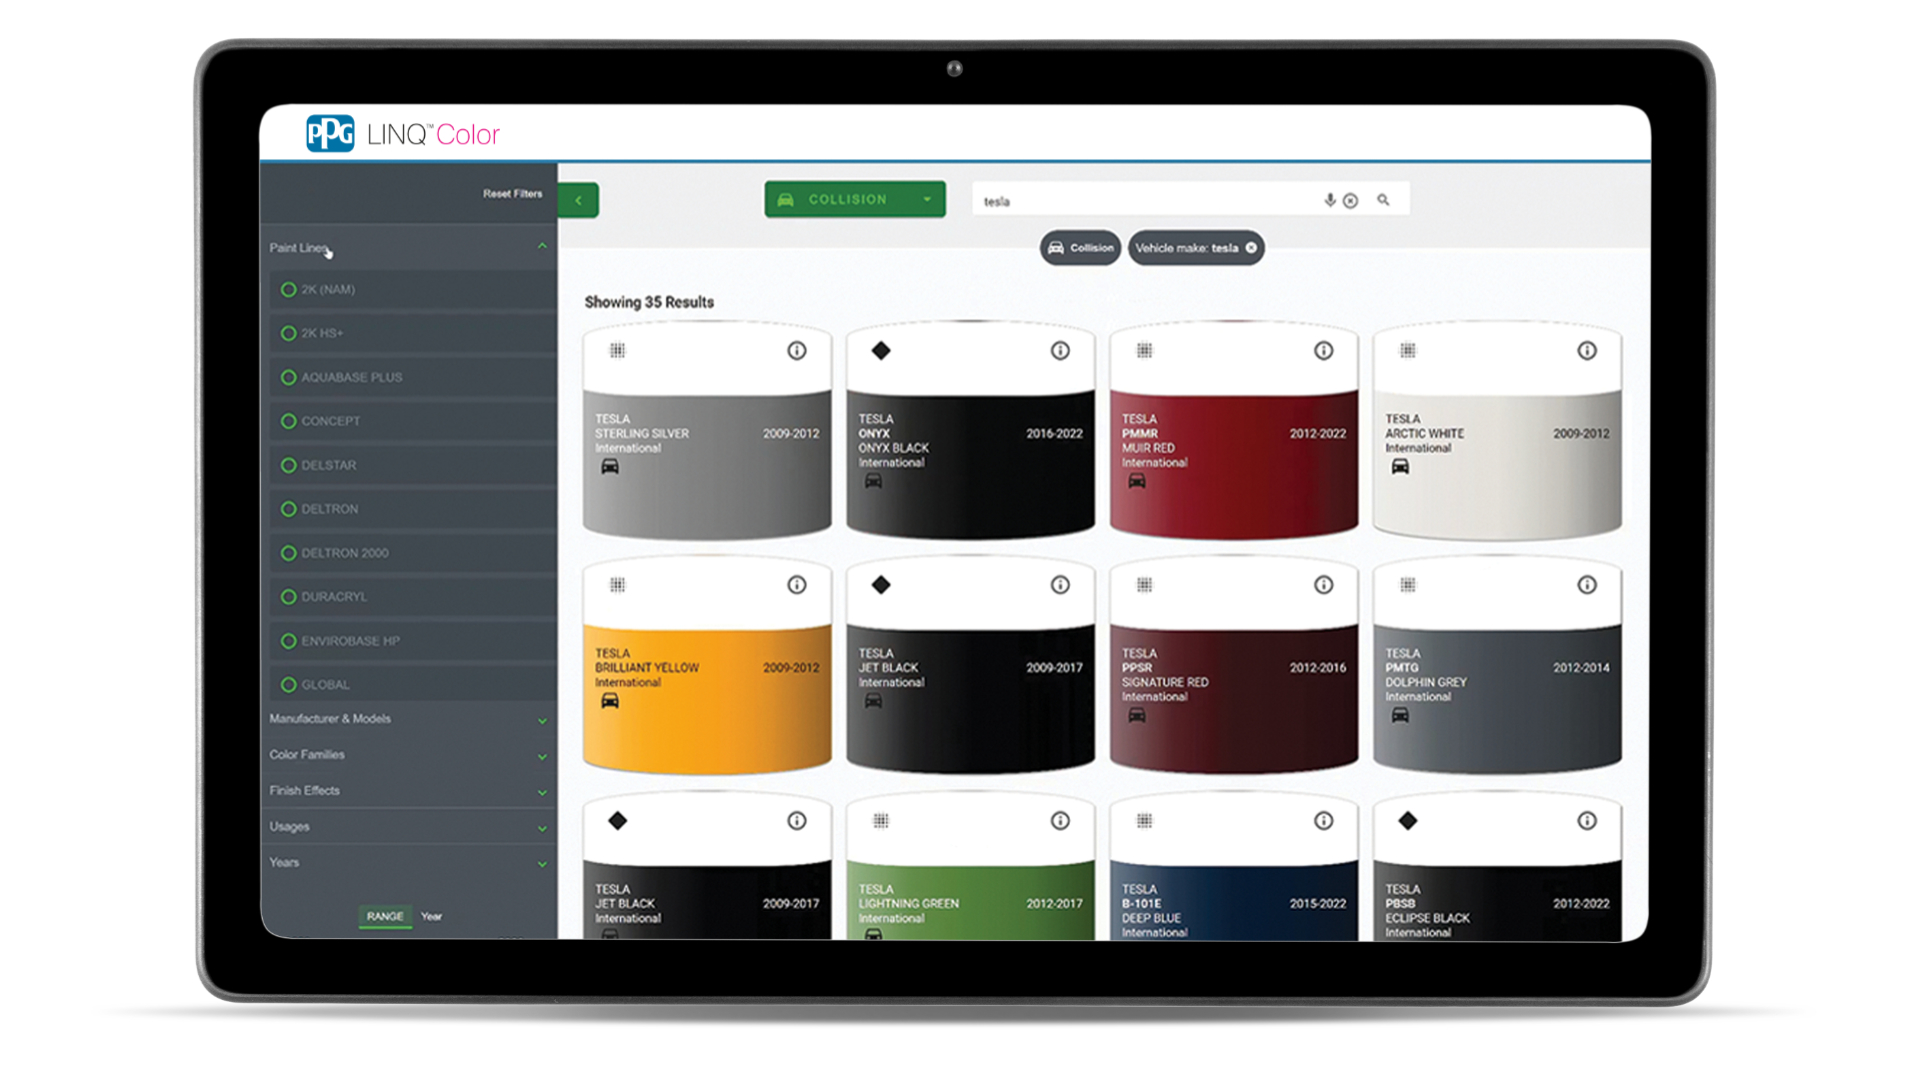Remove the Tesla vehicle make filter
The image size is (1920, 1081).
(1251, 248)
